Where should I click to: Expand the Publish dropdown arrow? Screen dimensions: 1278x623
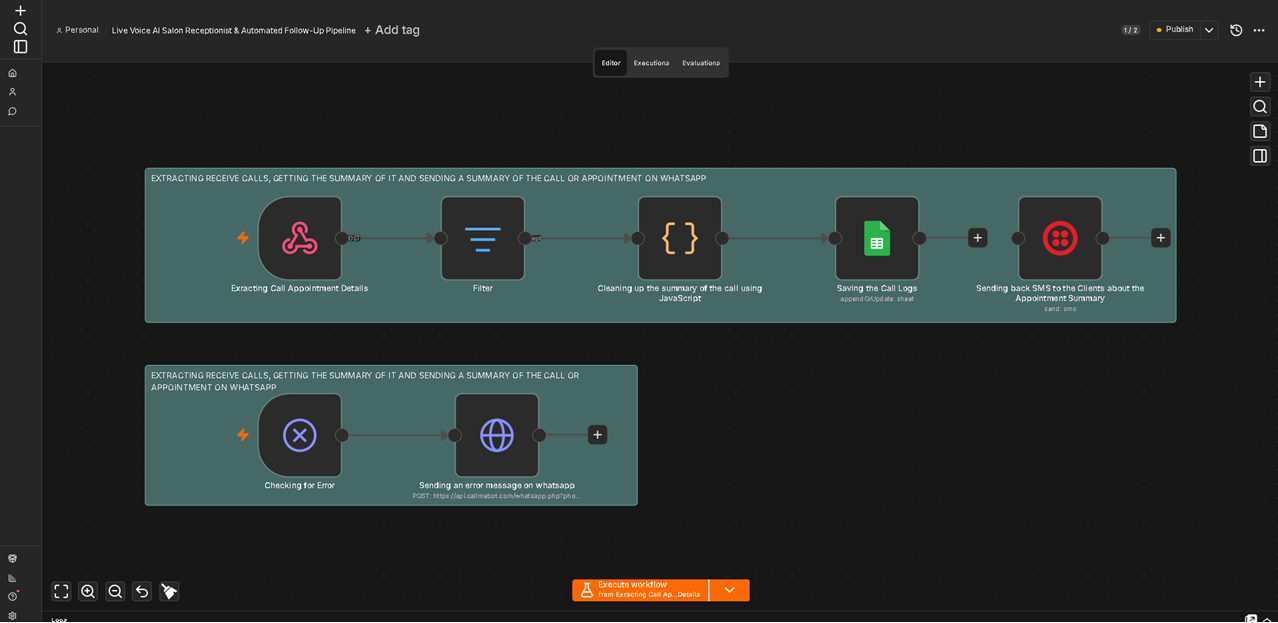pos(1209,30)
